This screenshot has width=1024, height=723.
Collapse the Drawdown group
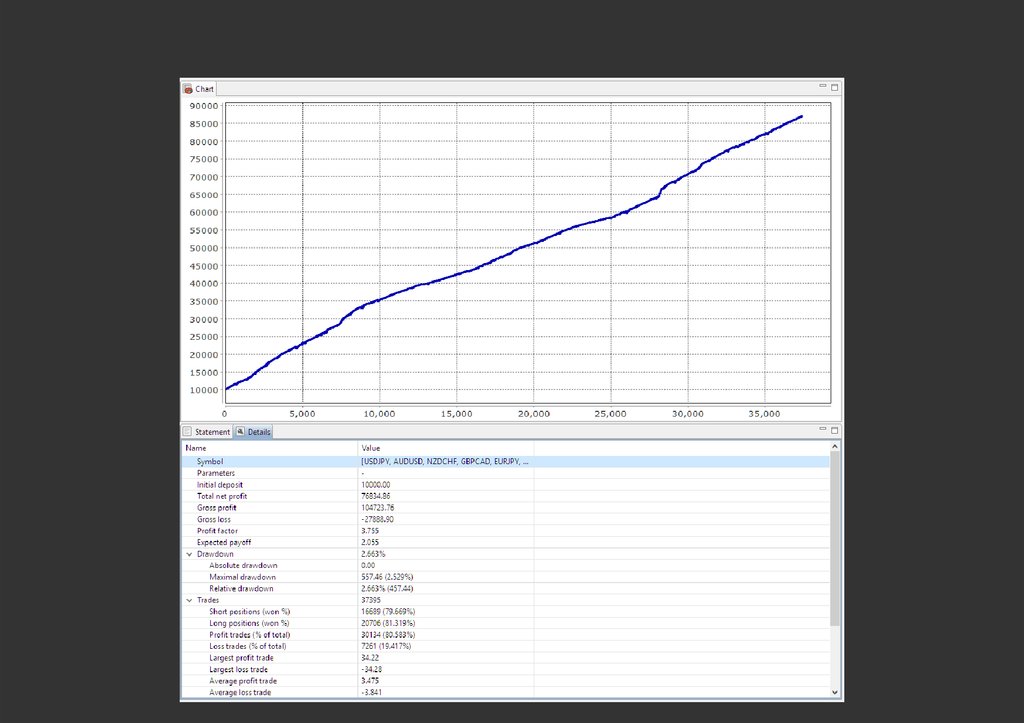(188, 554)
